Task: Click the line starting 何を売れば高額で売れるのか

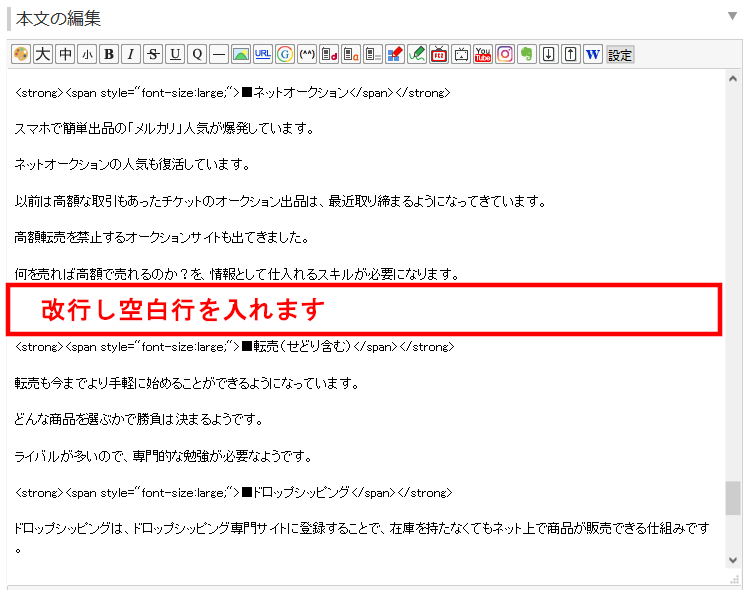Action: pos(236,274)
